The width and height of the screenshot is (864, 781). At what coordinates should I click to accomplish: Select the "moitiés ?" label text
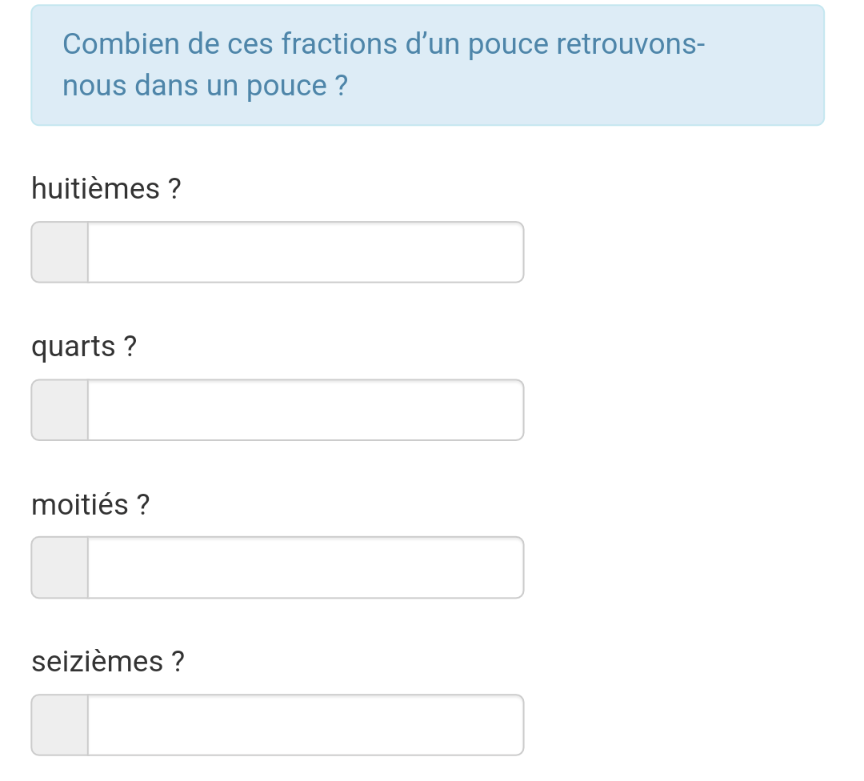coord(91,504)
